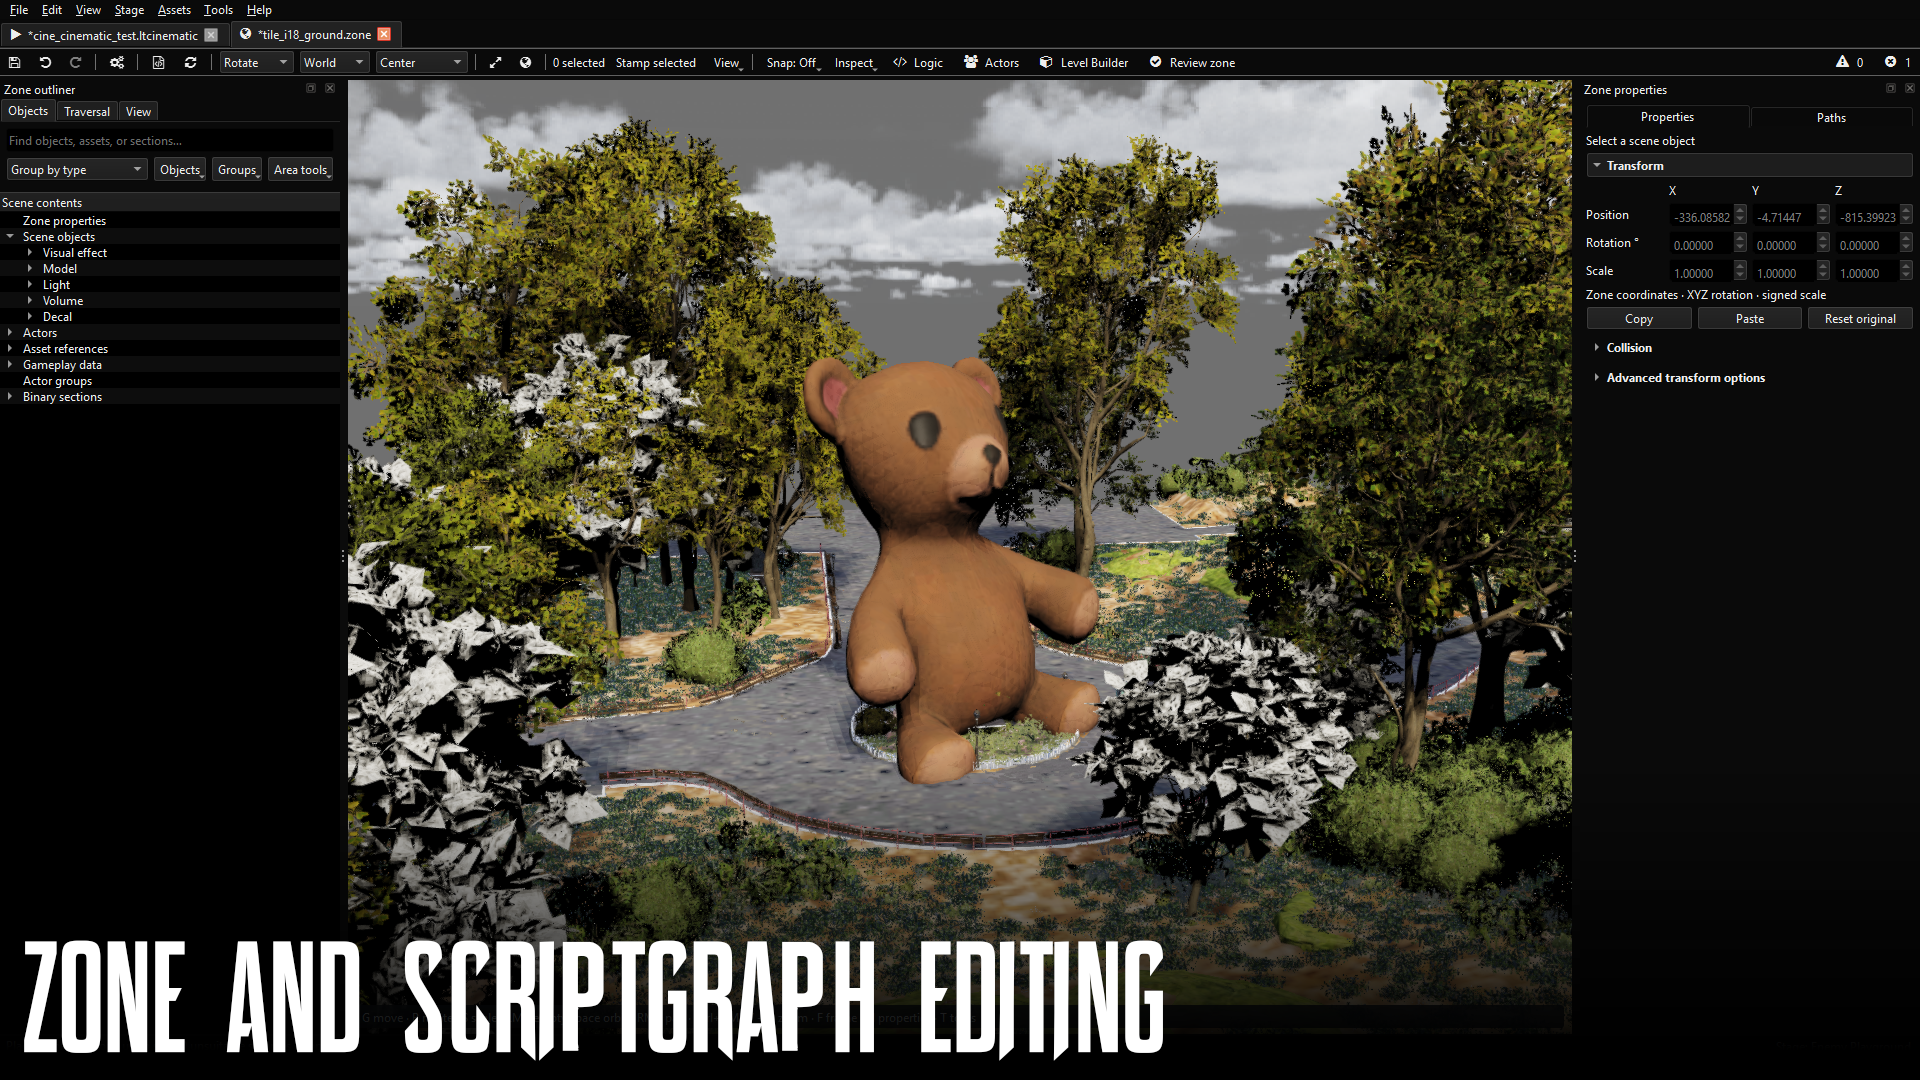
Task: Launch the Level Builder
Action: (1083, 62)
